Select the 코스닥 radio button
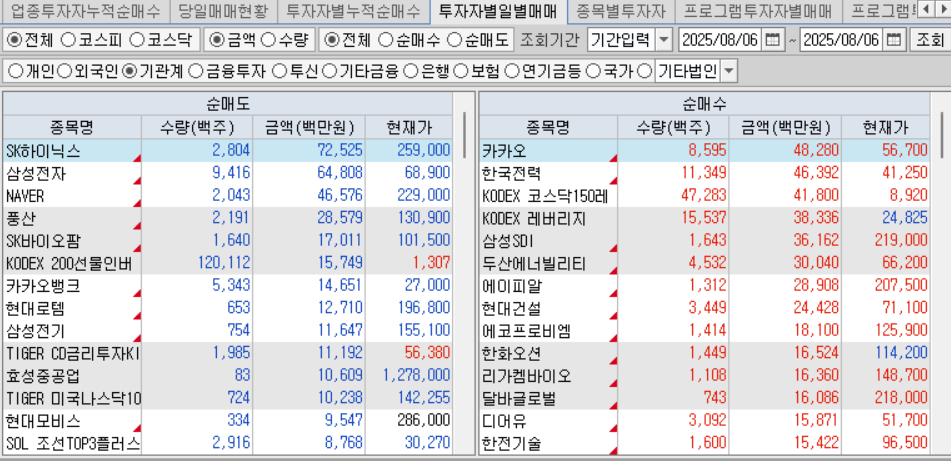Image resolution: width=951 pixels, height=461 pixels. point(137,41)
